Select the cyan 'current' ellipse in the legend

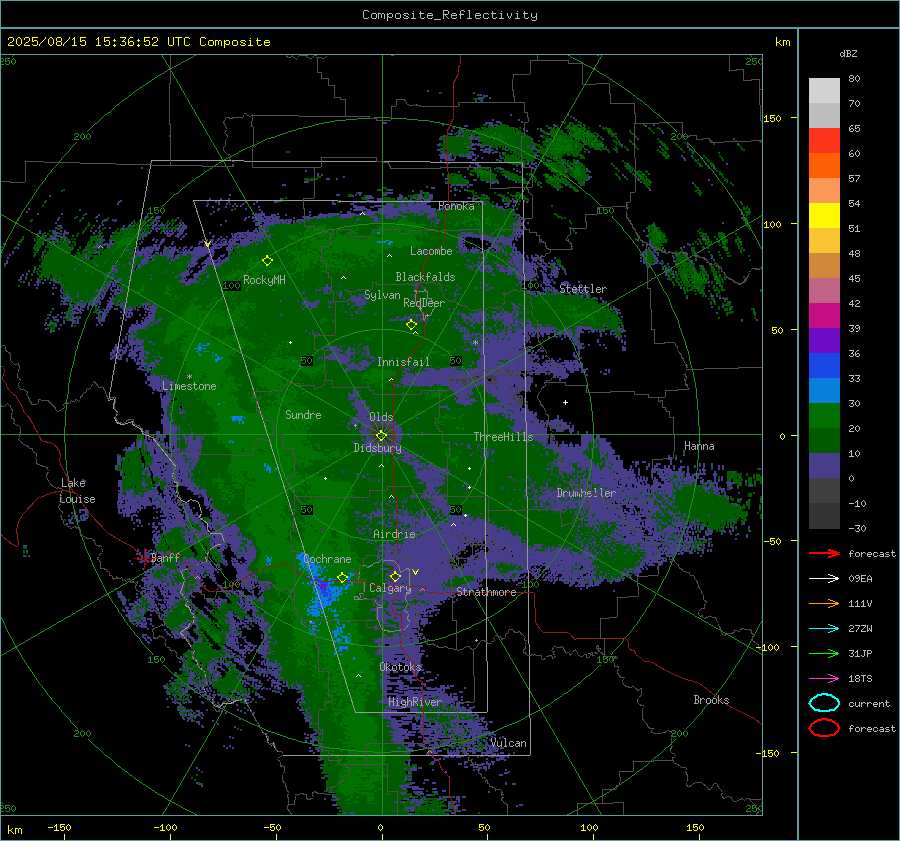click(x=824, y=703)
